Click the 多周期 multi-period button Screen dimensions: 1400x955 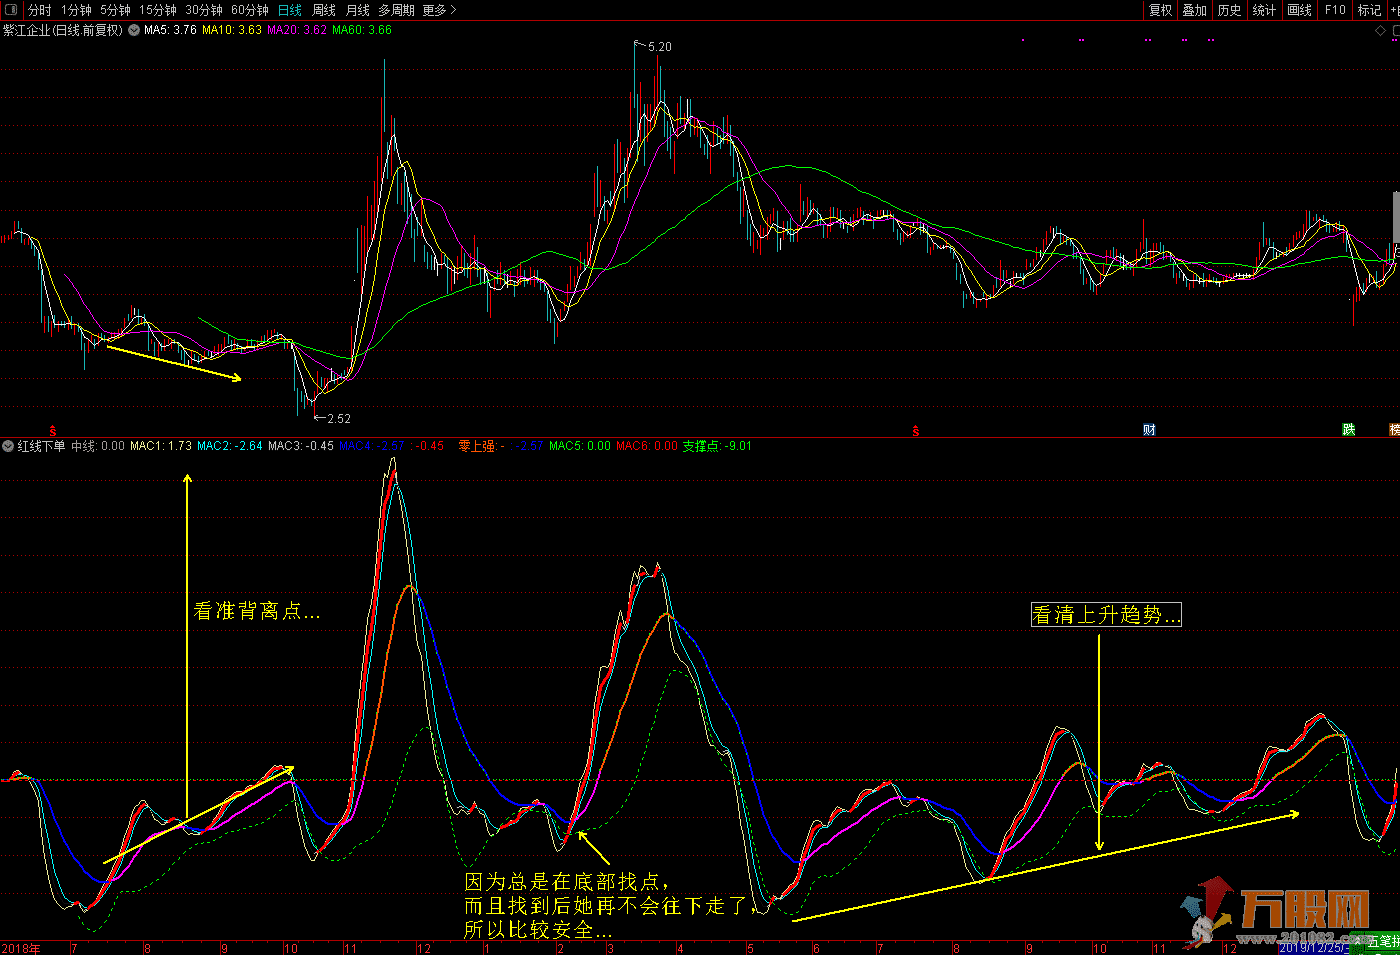tap(396, 10)
